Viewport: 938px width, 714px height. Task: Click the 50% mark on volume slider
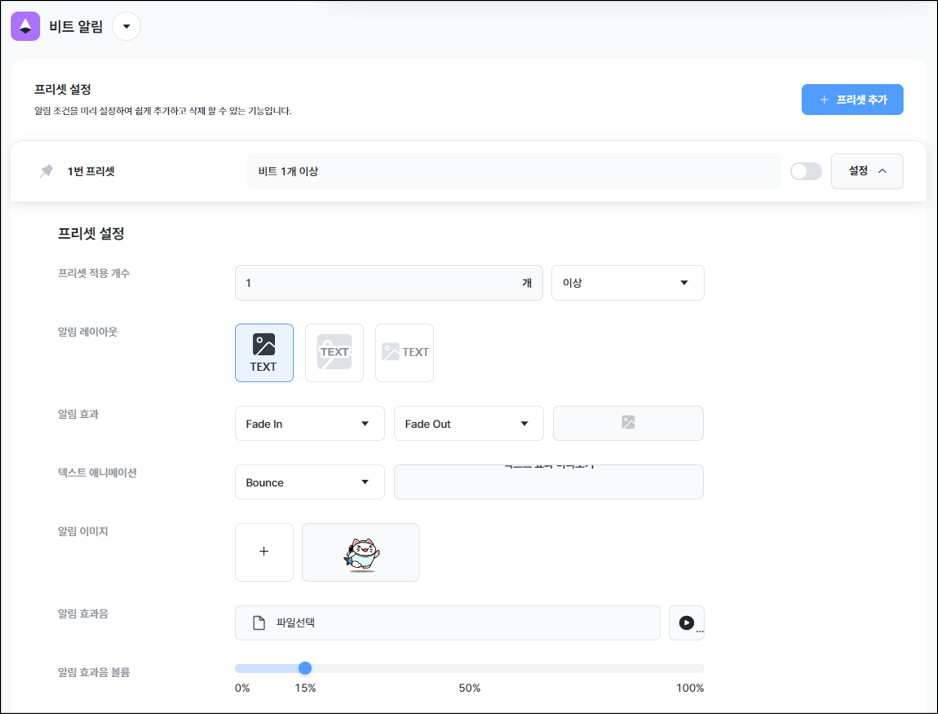click(x=469, y=688)
